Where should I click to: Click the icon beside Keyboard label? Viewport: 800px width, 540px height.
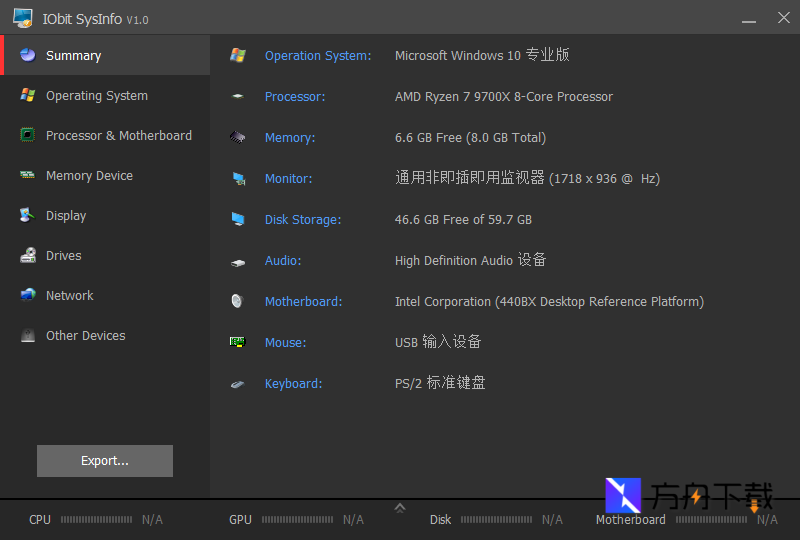237,384
